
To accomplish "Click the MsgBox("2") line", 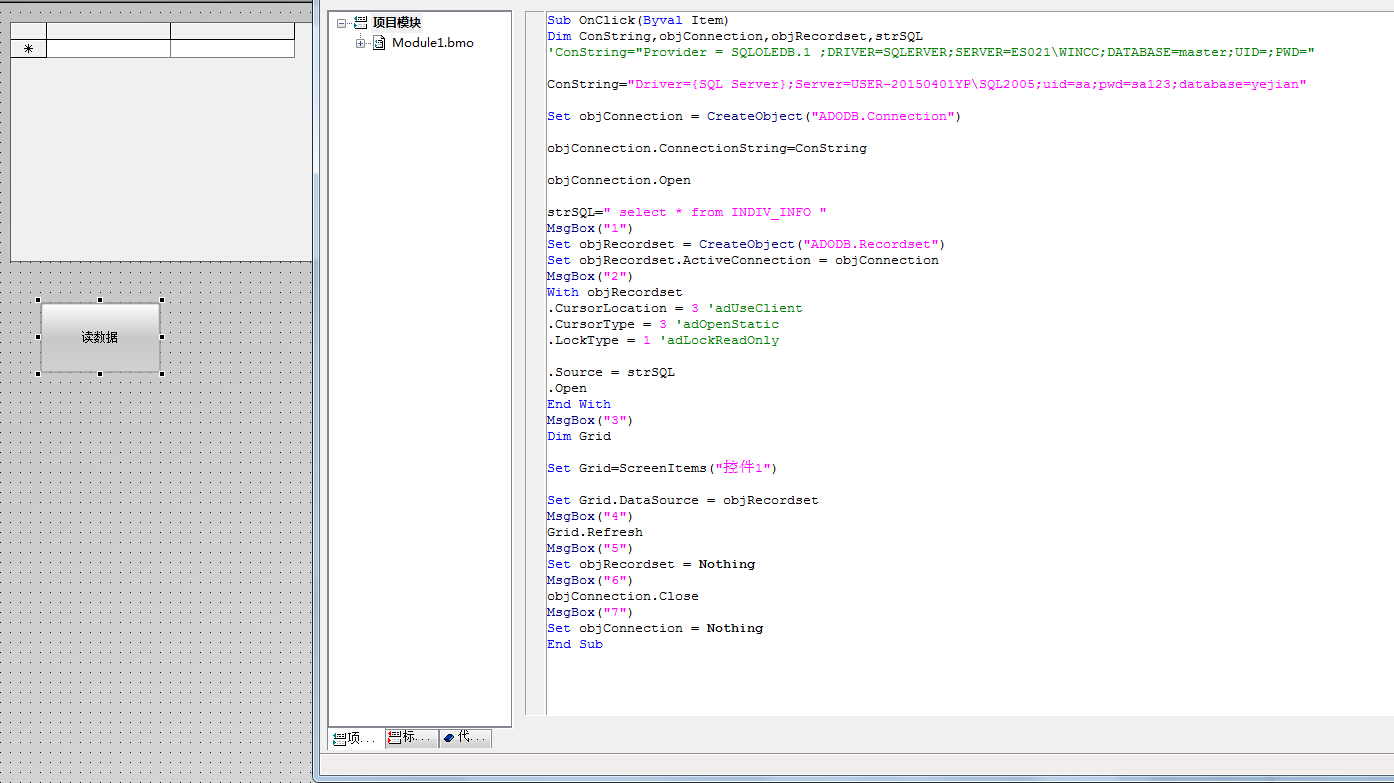I will point(590,276).
